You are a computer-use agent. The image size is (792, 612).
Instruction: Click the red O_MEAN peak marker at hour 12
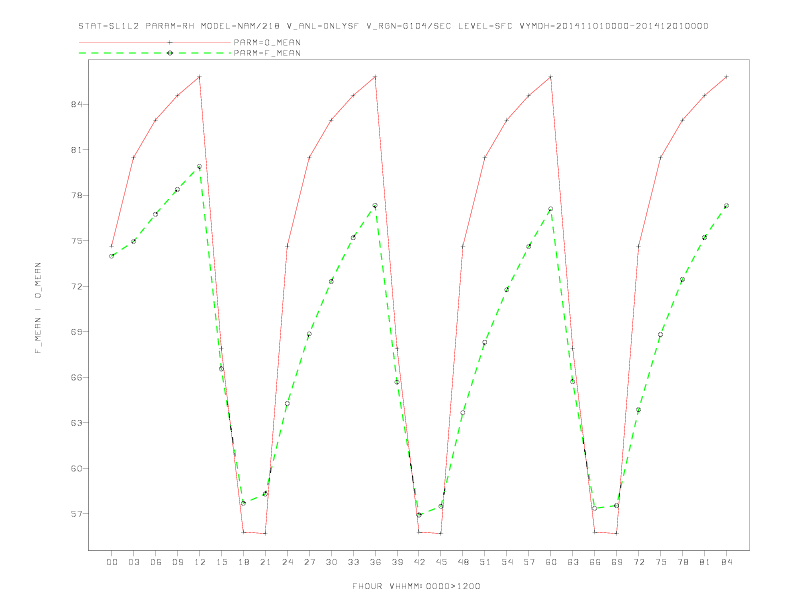[x=200, y=77]
